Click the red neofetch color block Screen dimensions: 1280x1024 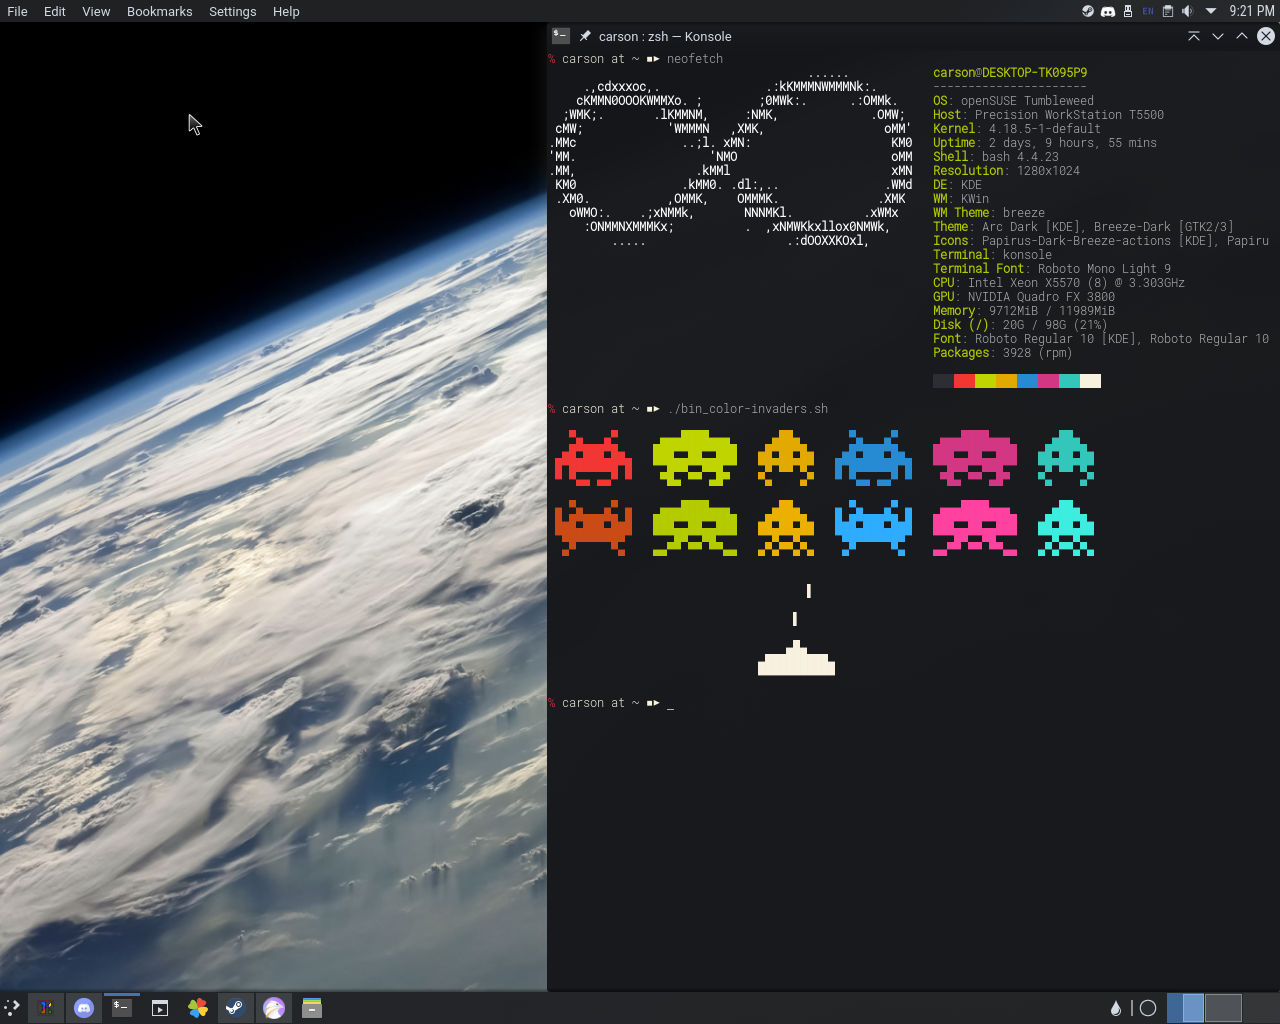(964, 381)
